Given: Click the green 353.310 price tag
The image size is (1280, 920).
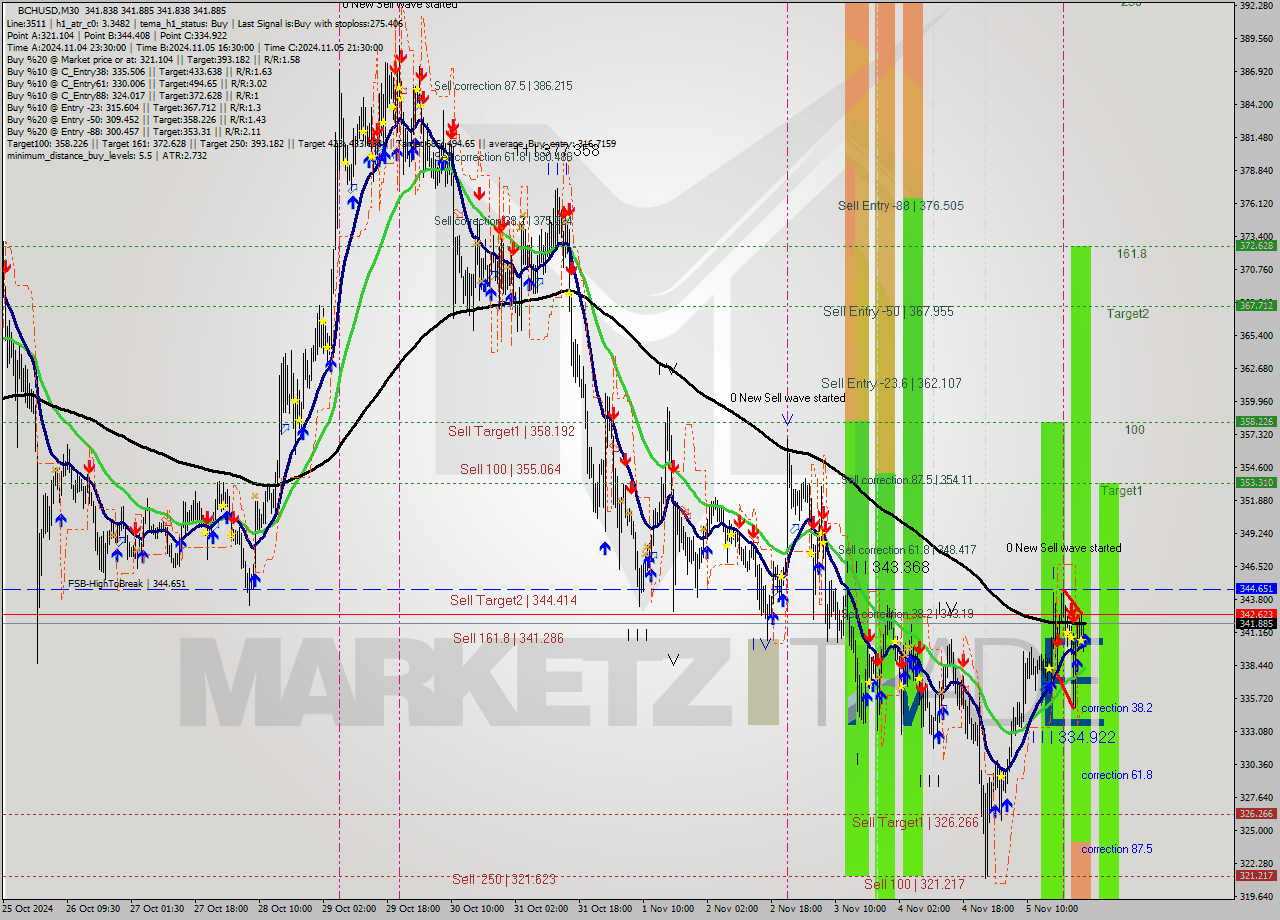Looking at the screenshot, I should tap(1256, 482).
